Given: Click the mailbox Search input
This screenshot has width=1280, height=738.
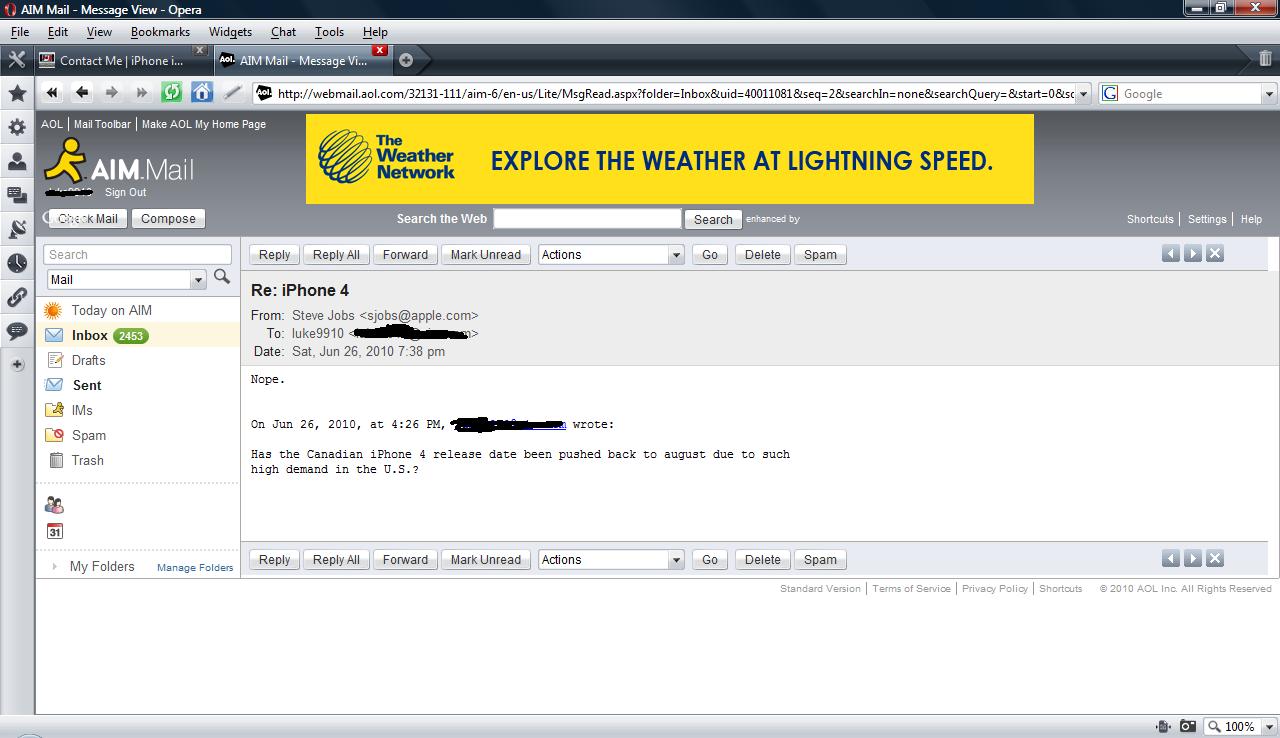Looking at the screenshot, I should 139,255.
